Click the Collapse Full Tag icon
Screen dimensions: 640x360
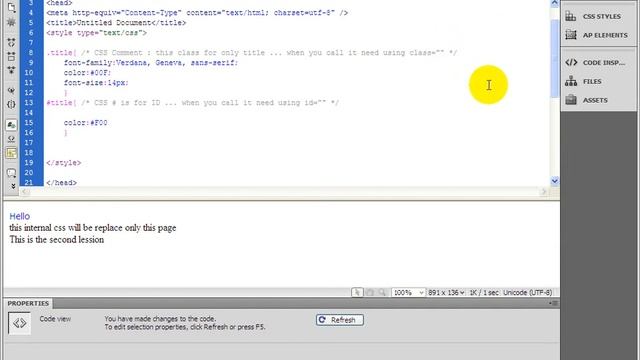[11, 42]
